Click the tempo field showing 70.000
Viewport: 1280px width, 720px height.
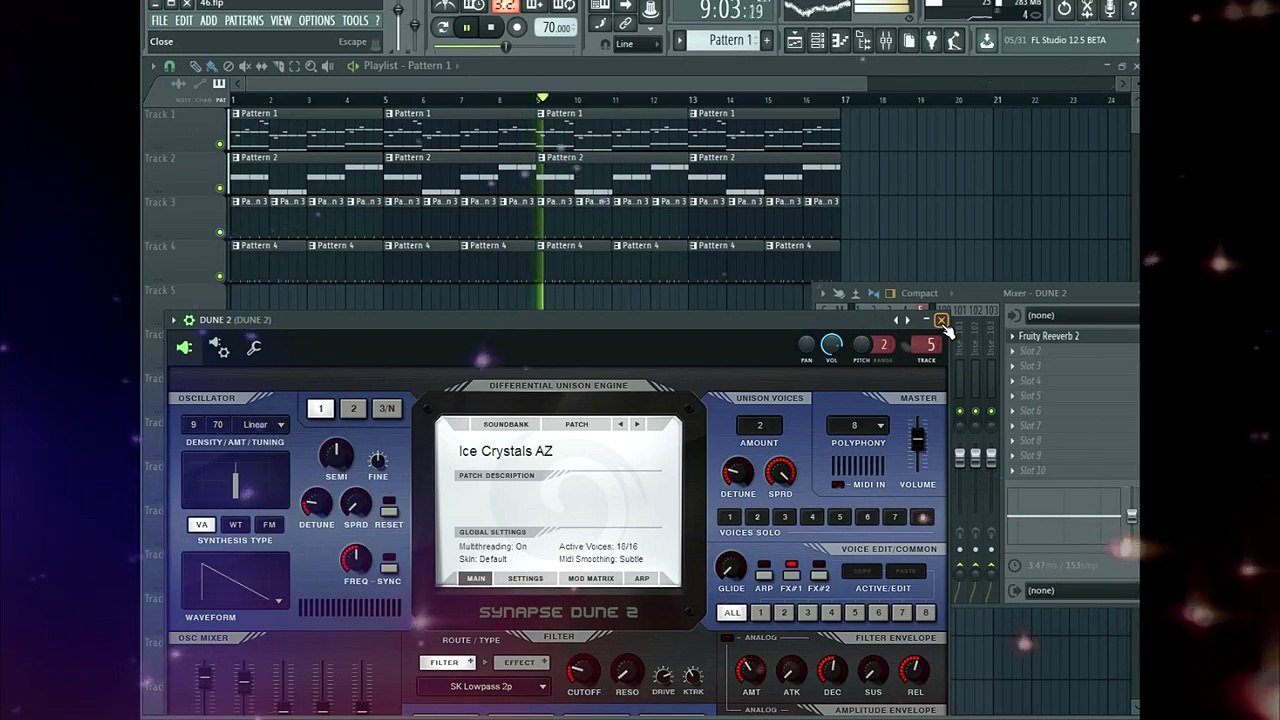pyautogui.click(x=556, y=28)
